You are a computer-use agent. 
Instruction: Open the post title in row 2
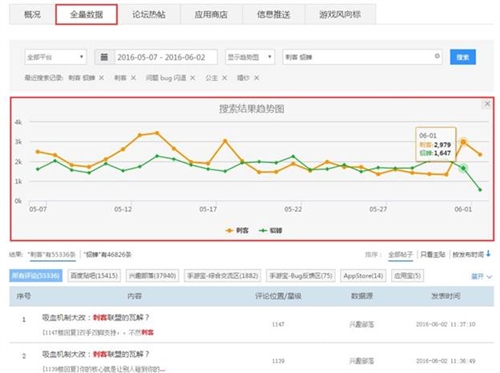(96, 354)
